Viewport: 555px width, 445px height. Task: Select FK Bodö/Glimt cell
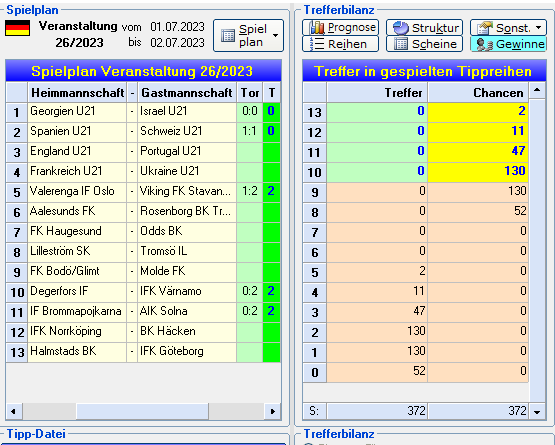coord(77,273)
